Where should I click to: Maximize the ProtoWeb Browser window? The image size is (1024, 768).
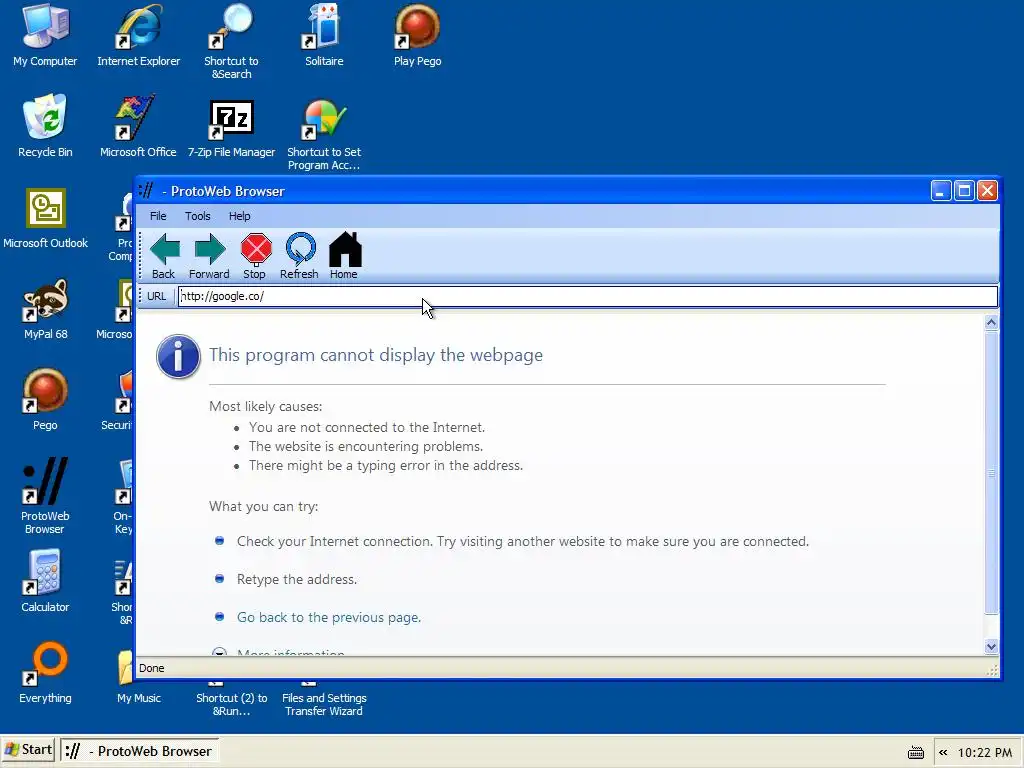(x=964, y=191)
